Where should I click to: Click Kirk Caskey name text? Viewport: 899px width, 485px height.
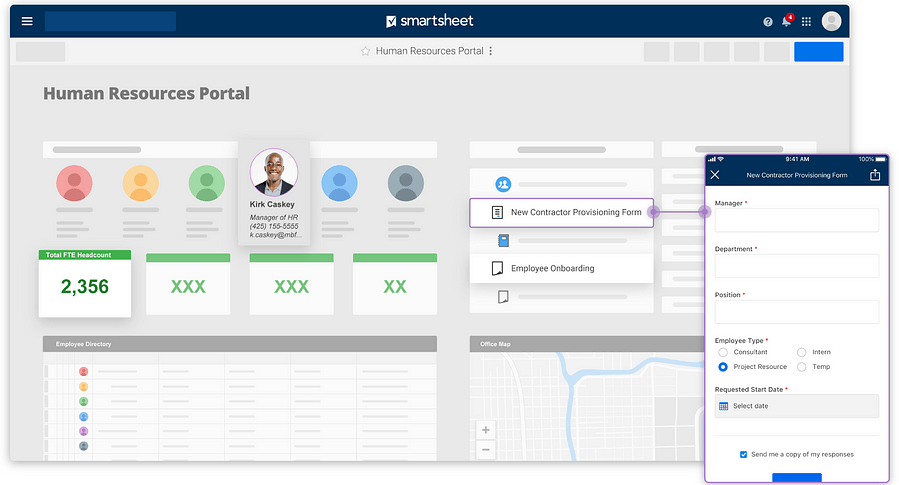coord(272,204)
